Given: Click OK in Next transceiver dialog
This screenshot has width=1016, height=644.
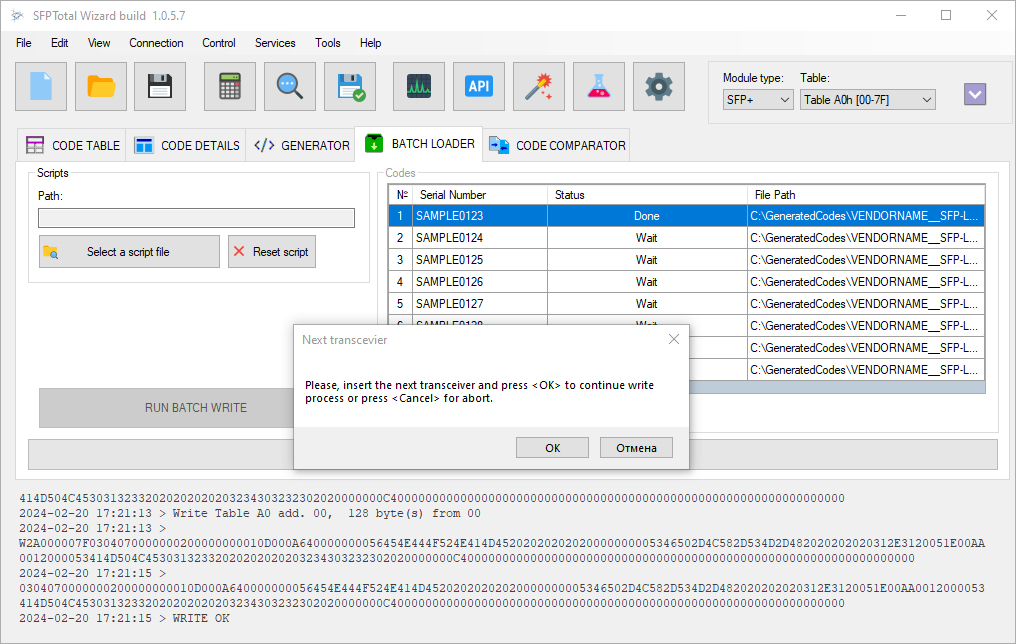Looking at the screenshot, I should 553,448.
